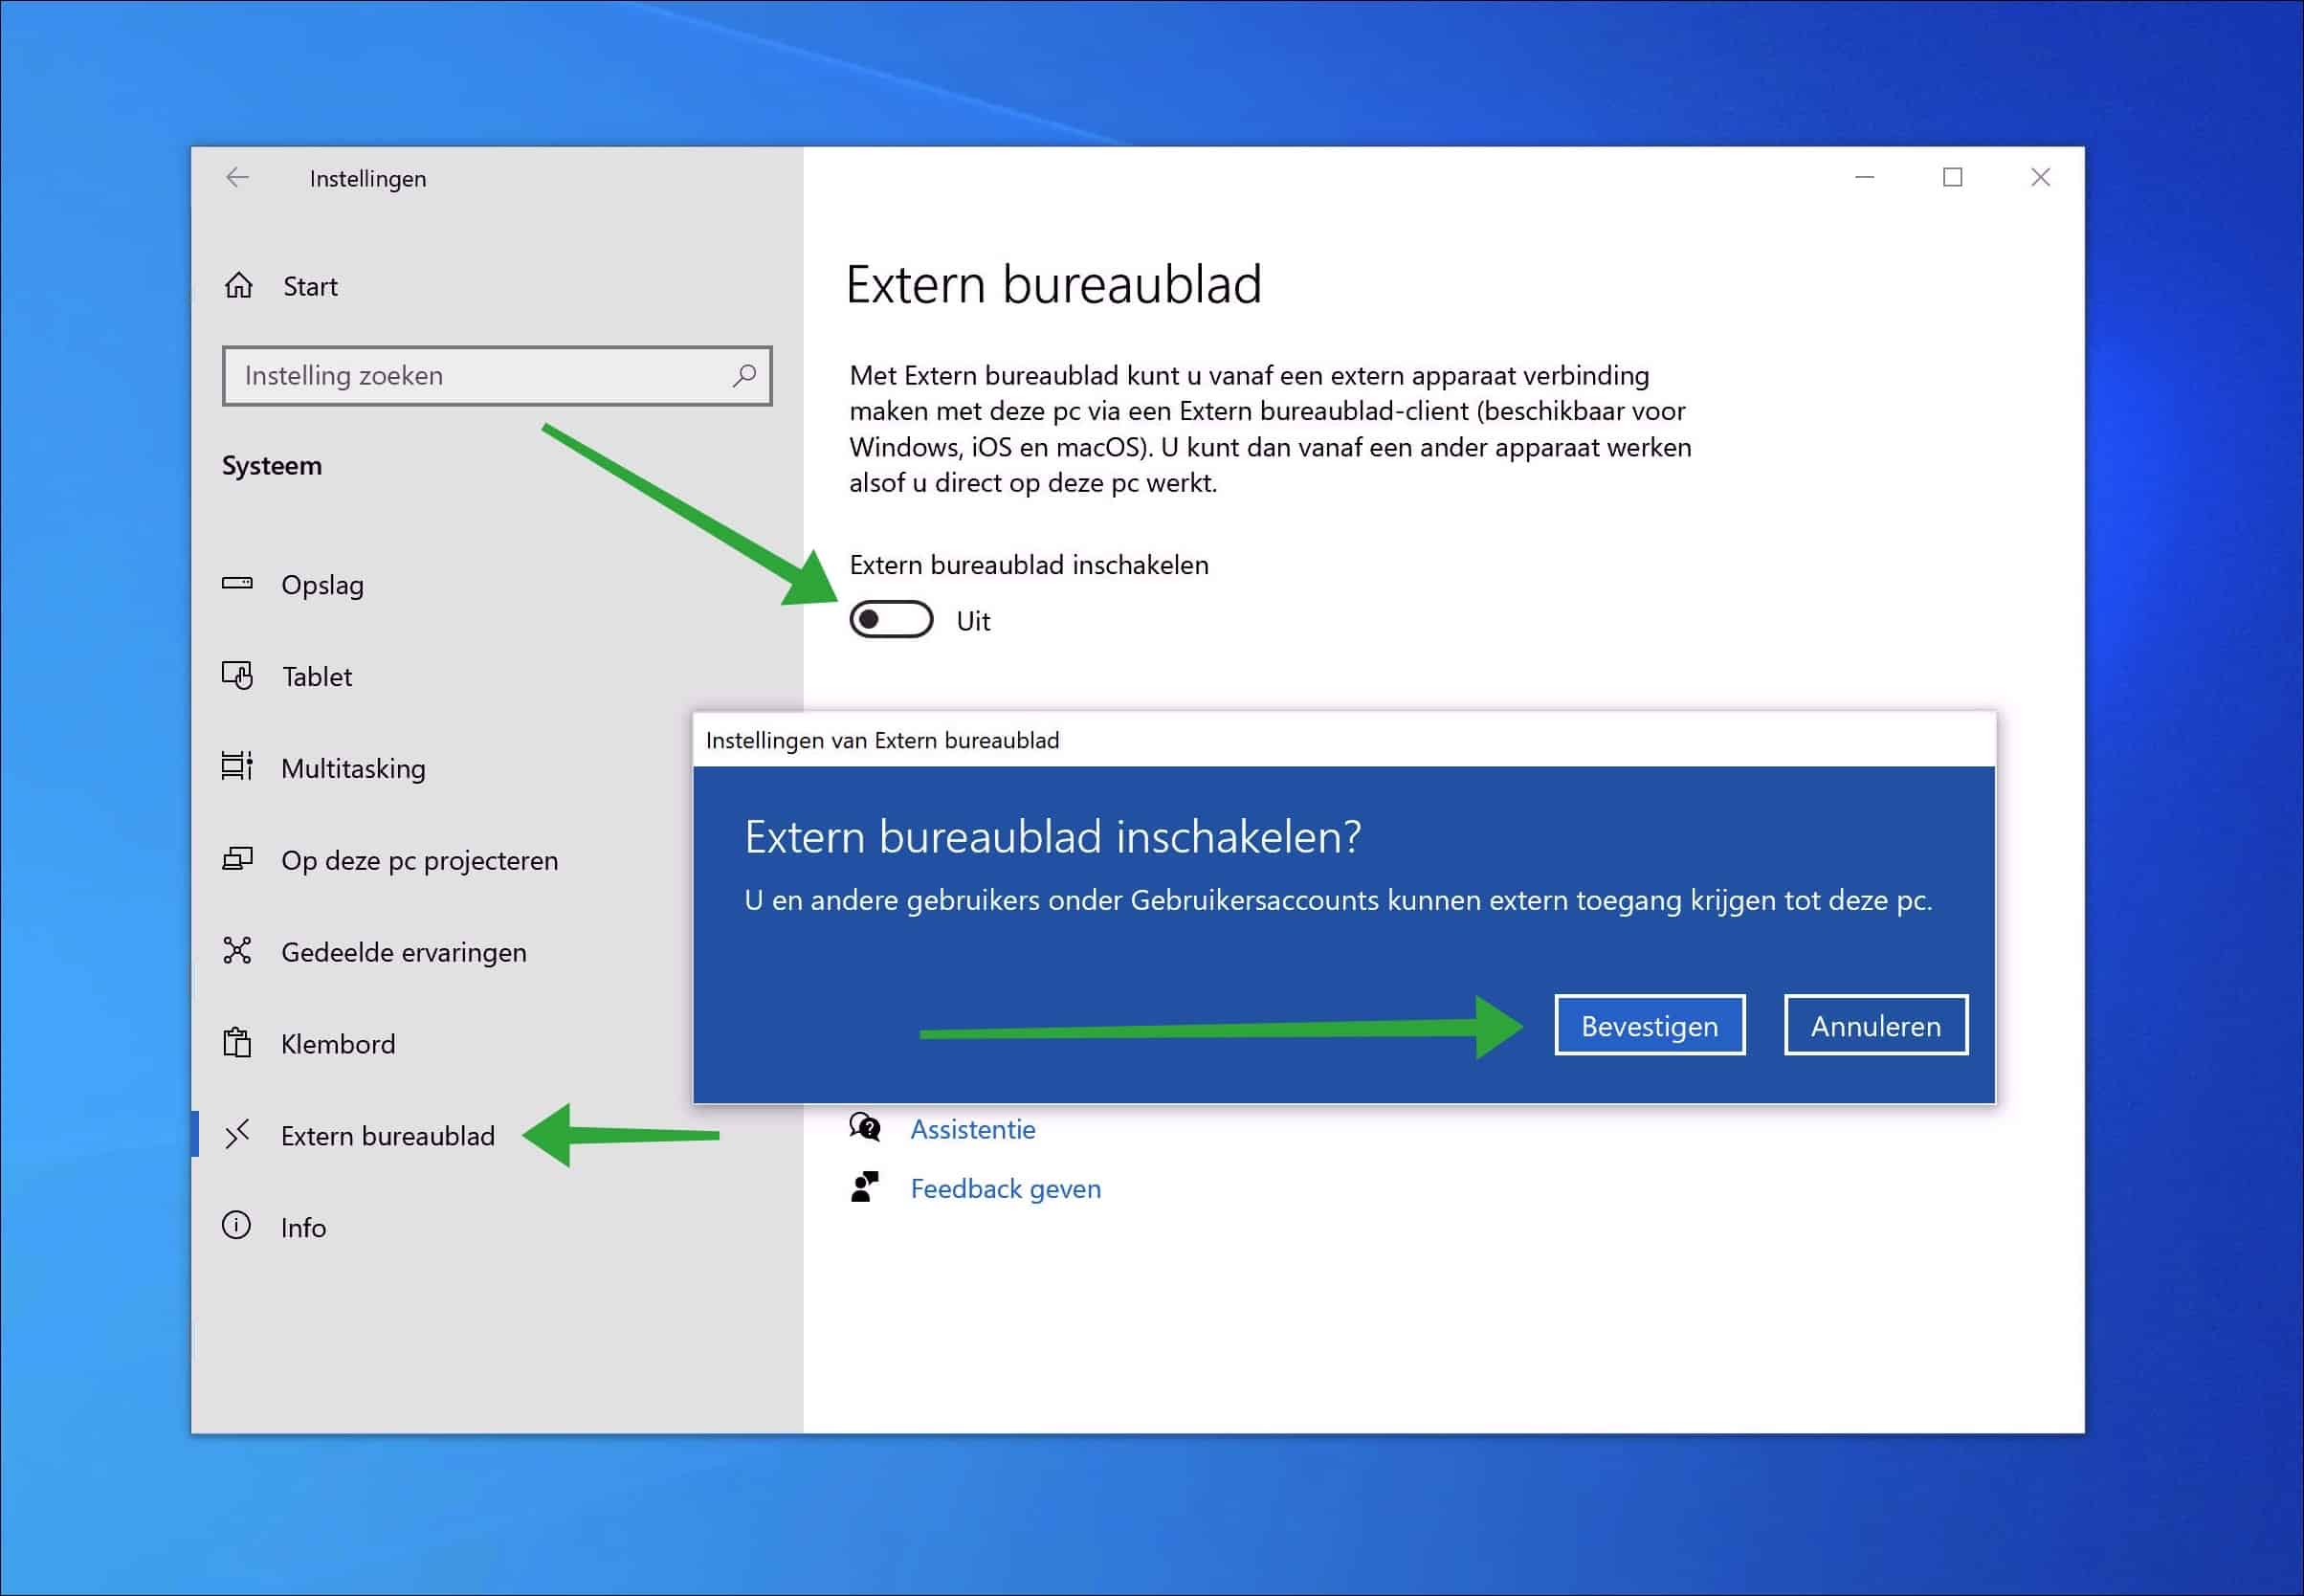Click the Multitasking icon in the sidebar
2304x1596 pixels.
238,767
